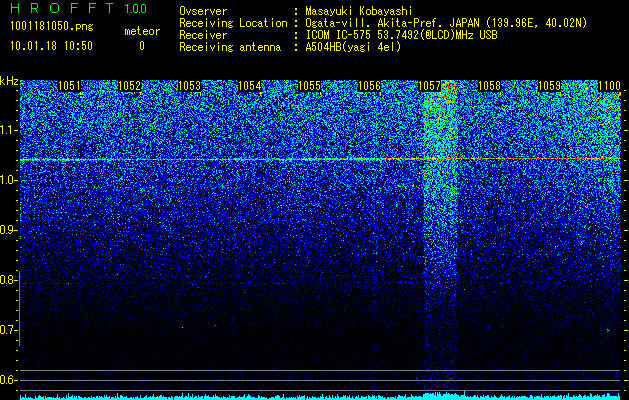Screen dimensions: 629x400
Task: Click the Receiving Location value text
Action: point(446,23)
